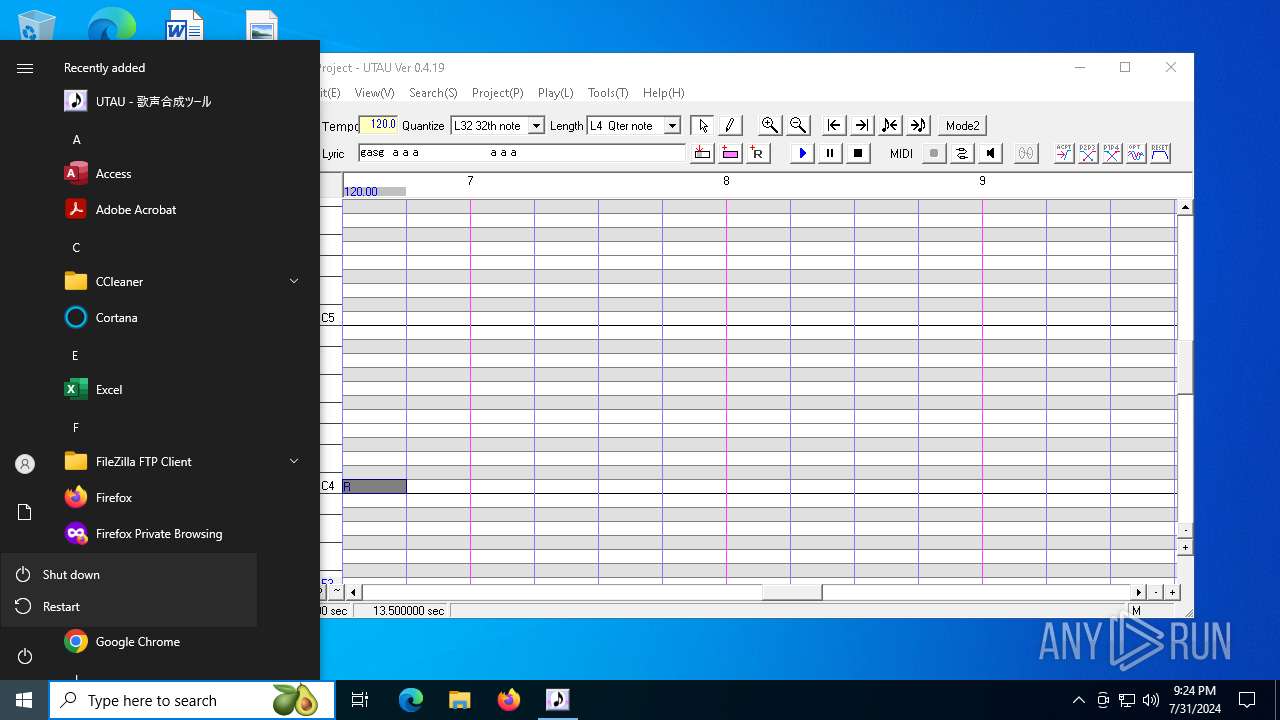Zoom out with the magnifier minus icon

797,125
